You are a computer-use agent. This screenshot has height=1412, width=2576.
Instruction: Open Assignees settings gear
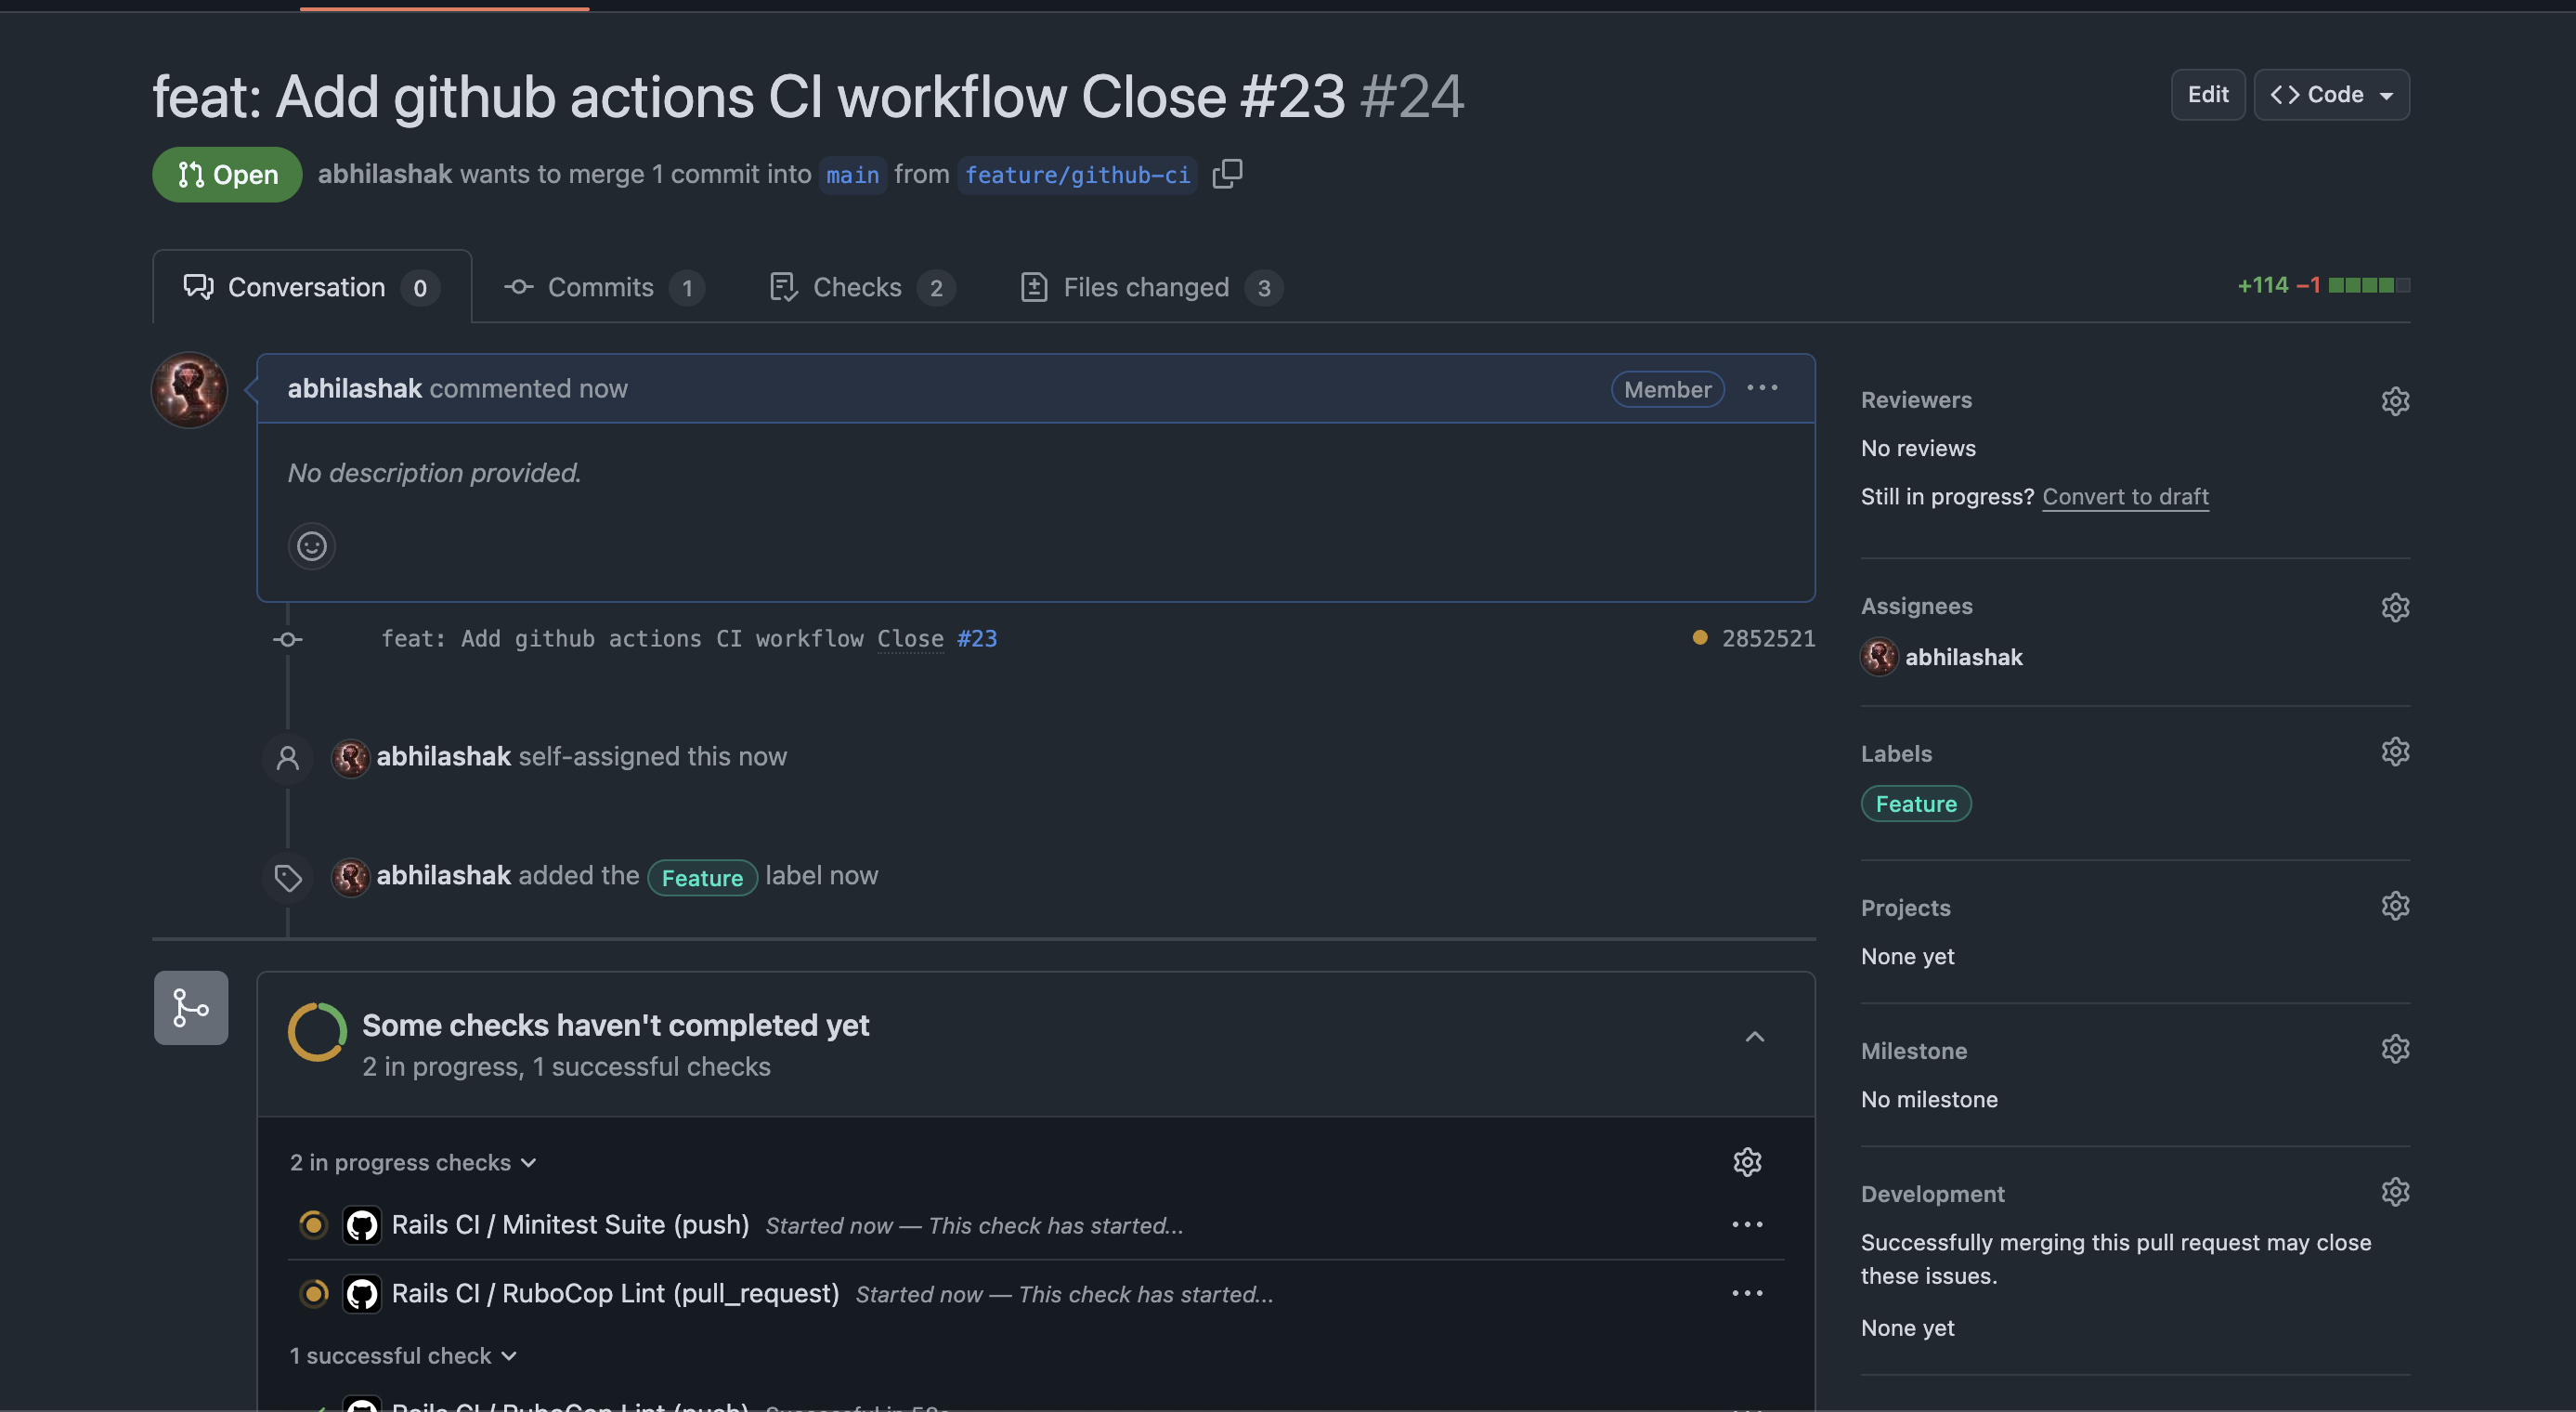pyautogui.click(x=2394, y=607)
